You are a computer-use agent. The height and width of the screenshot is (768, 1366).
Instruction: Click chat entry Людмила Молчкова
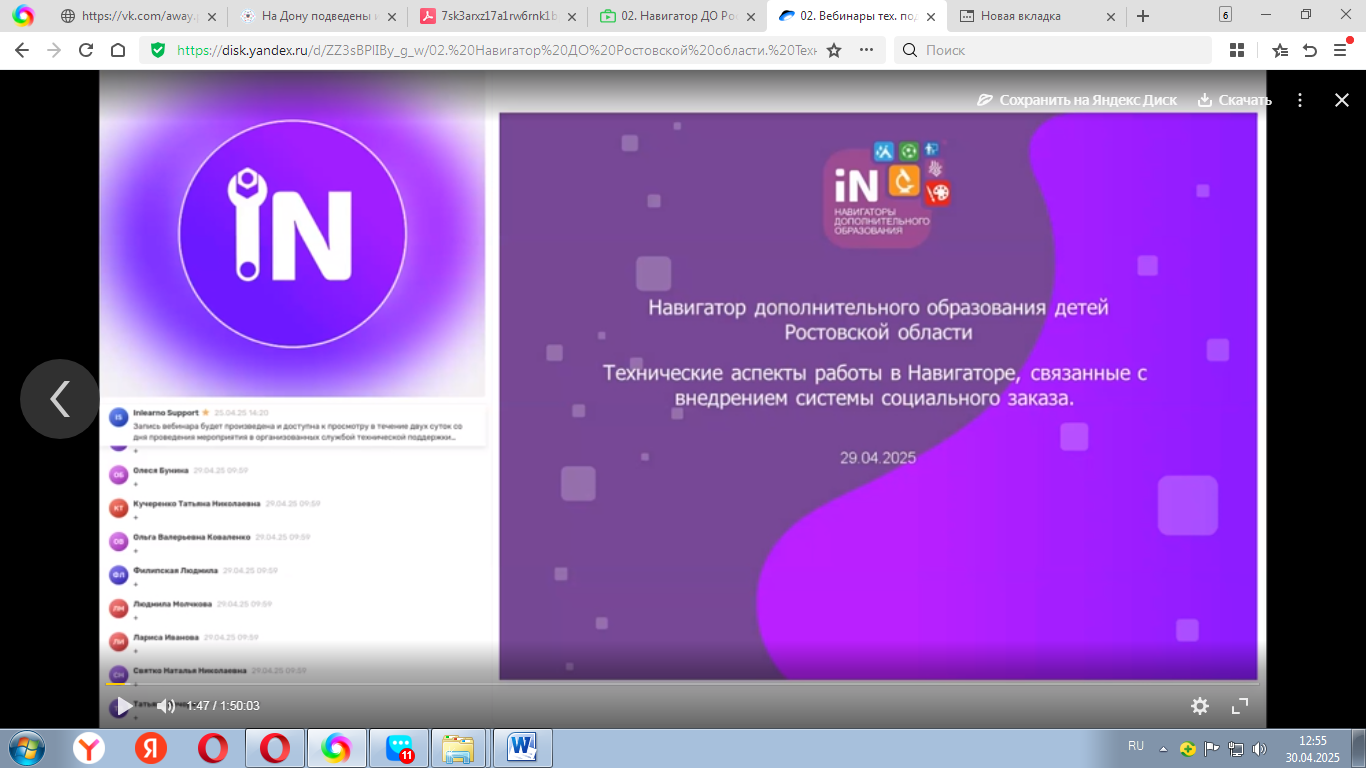174,604
